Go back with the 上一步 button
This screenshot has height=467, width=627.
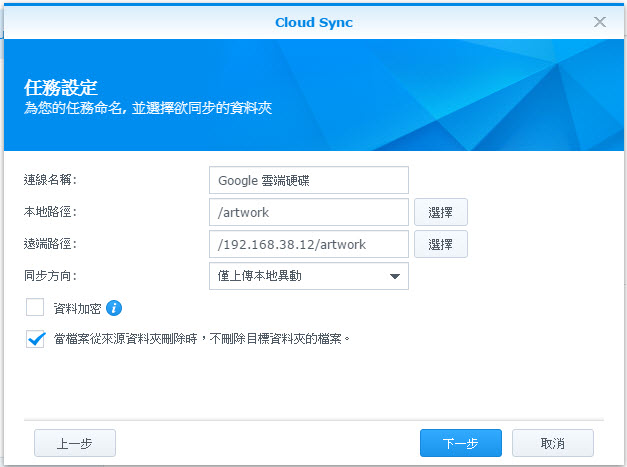click(x=75, y=443)
